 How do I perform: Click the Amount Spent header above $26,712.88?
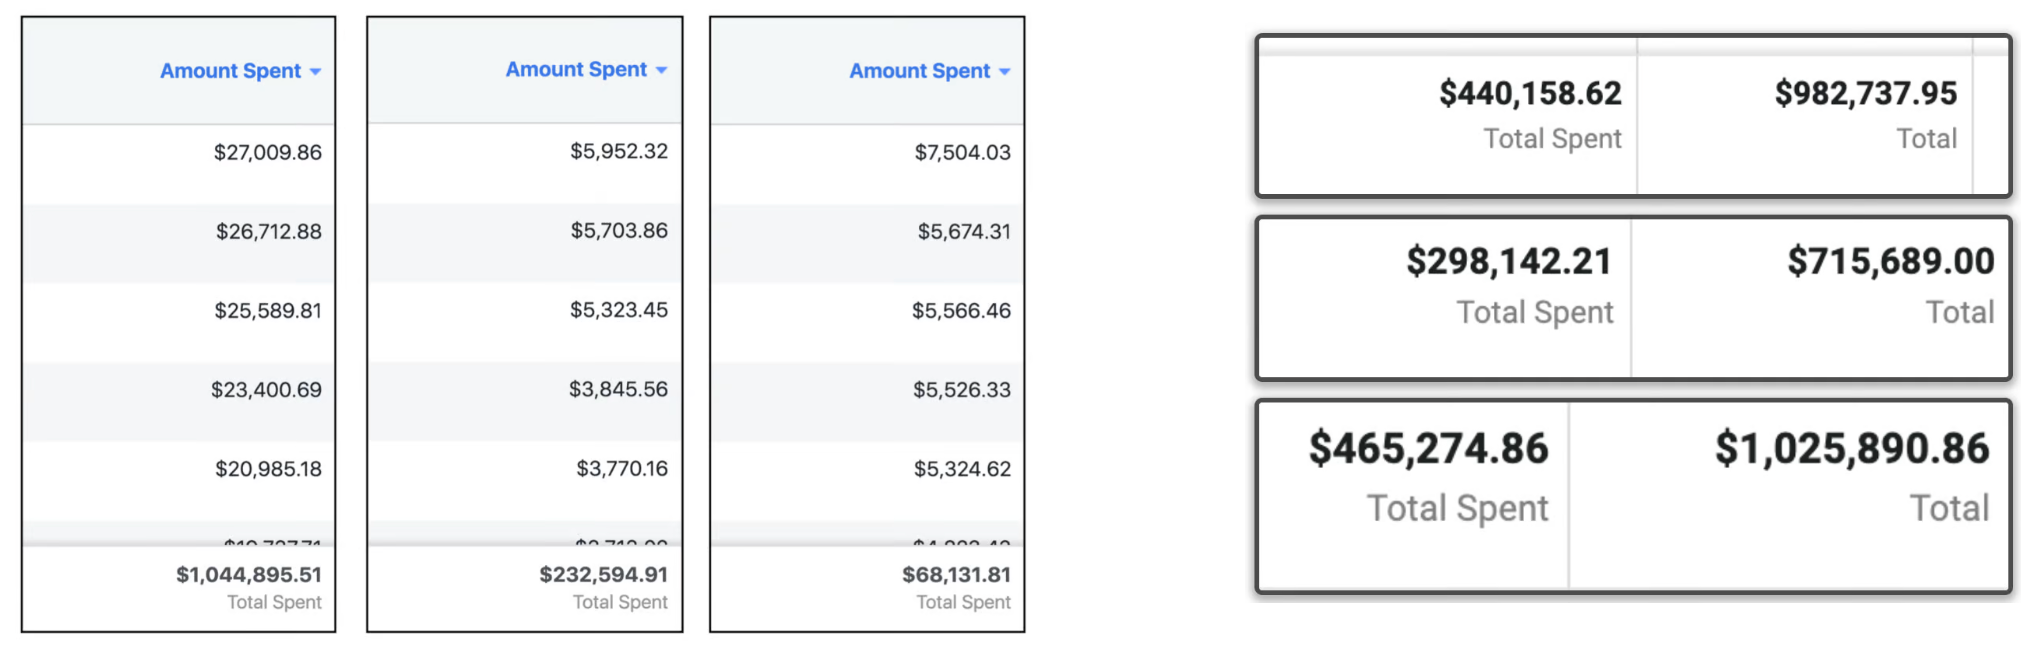coord(230,71)
